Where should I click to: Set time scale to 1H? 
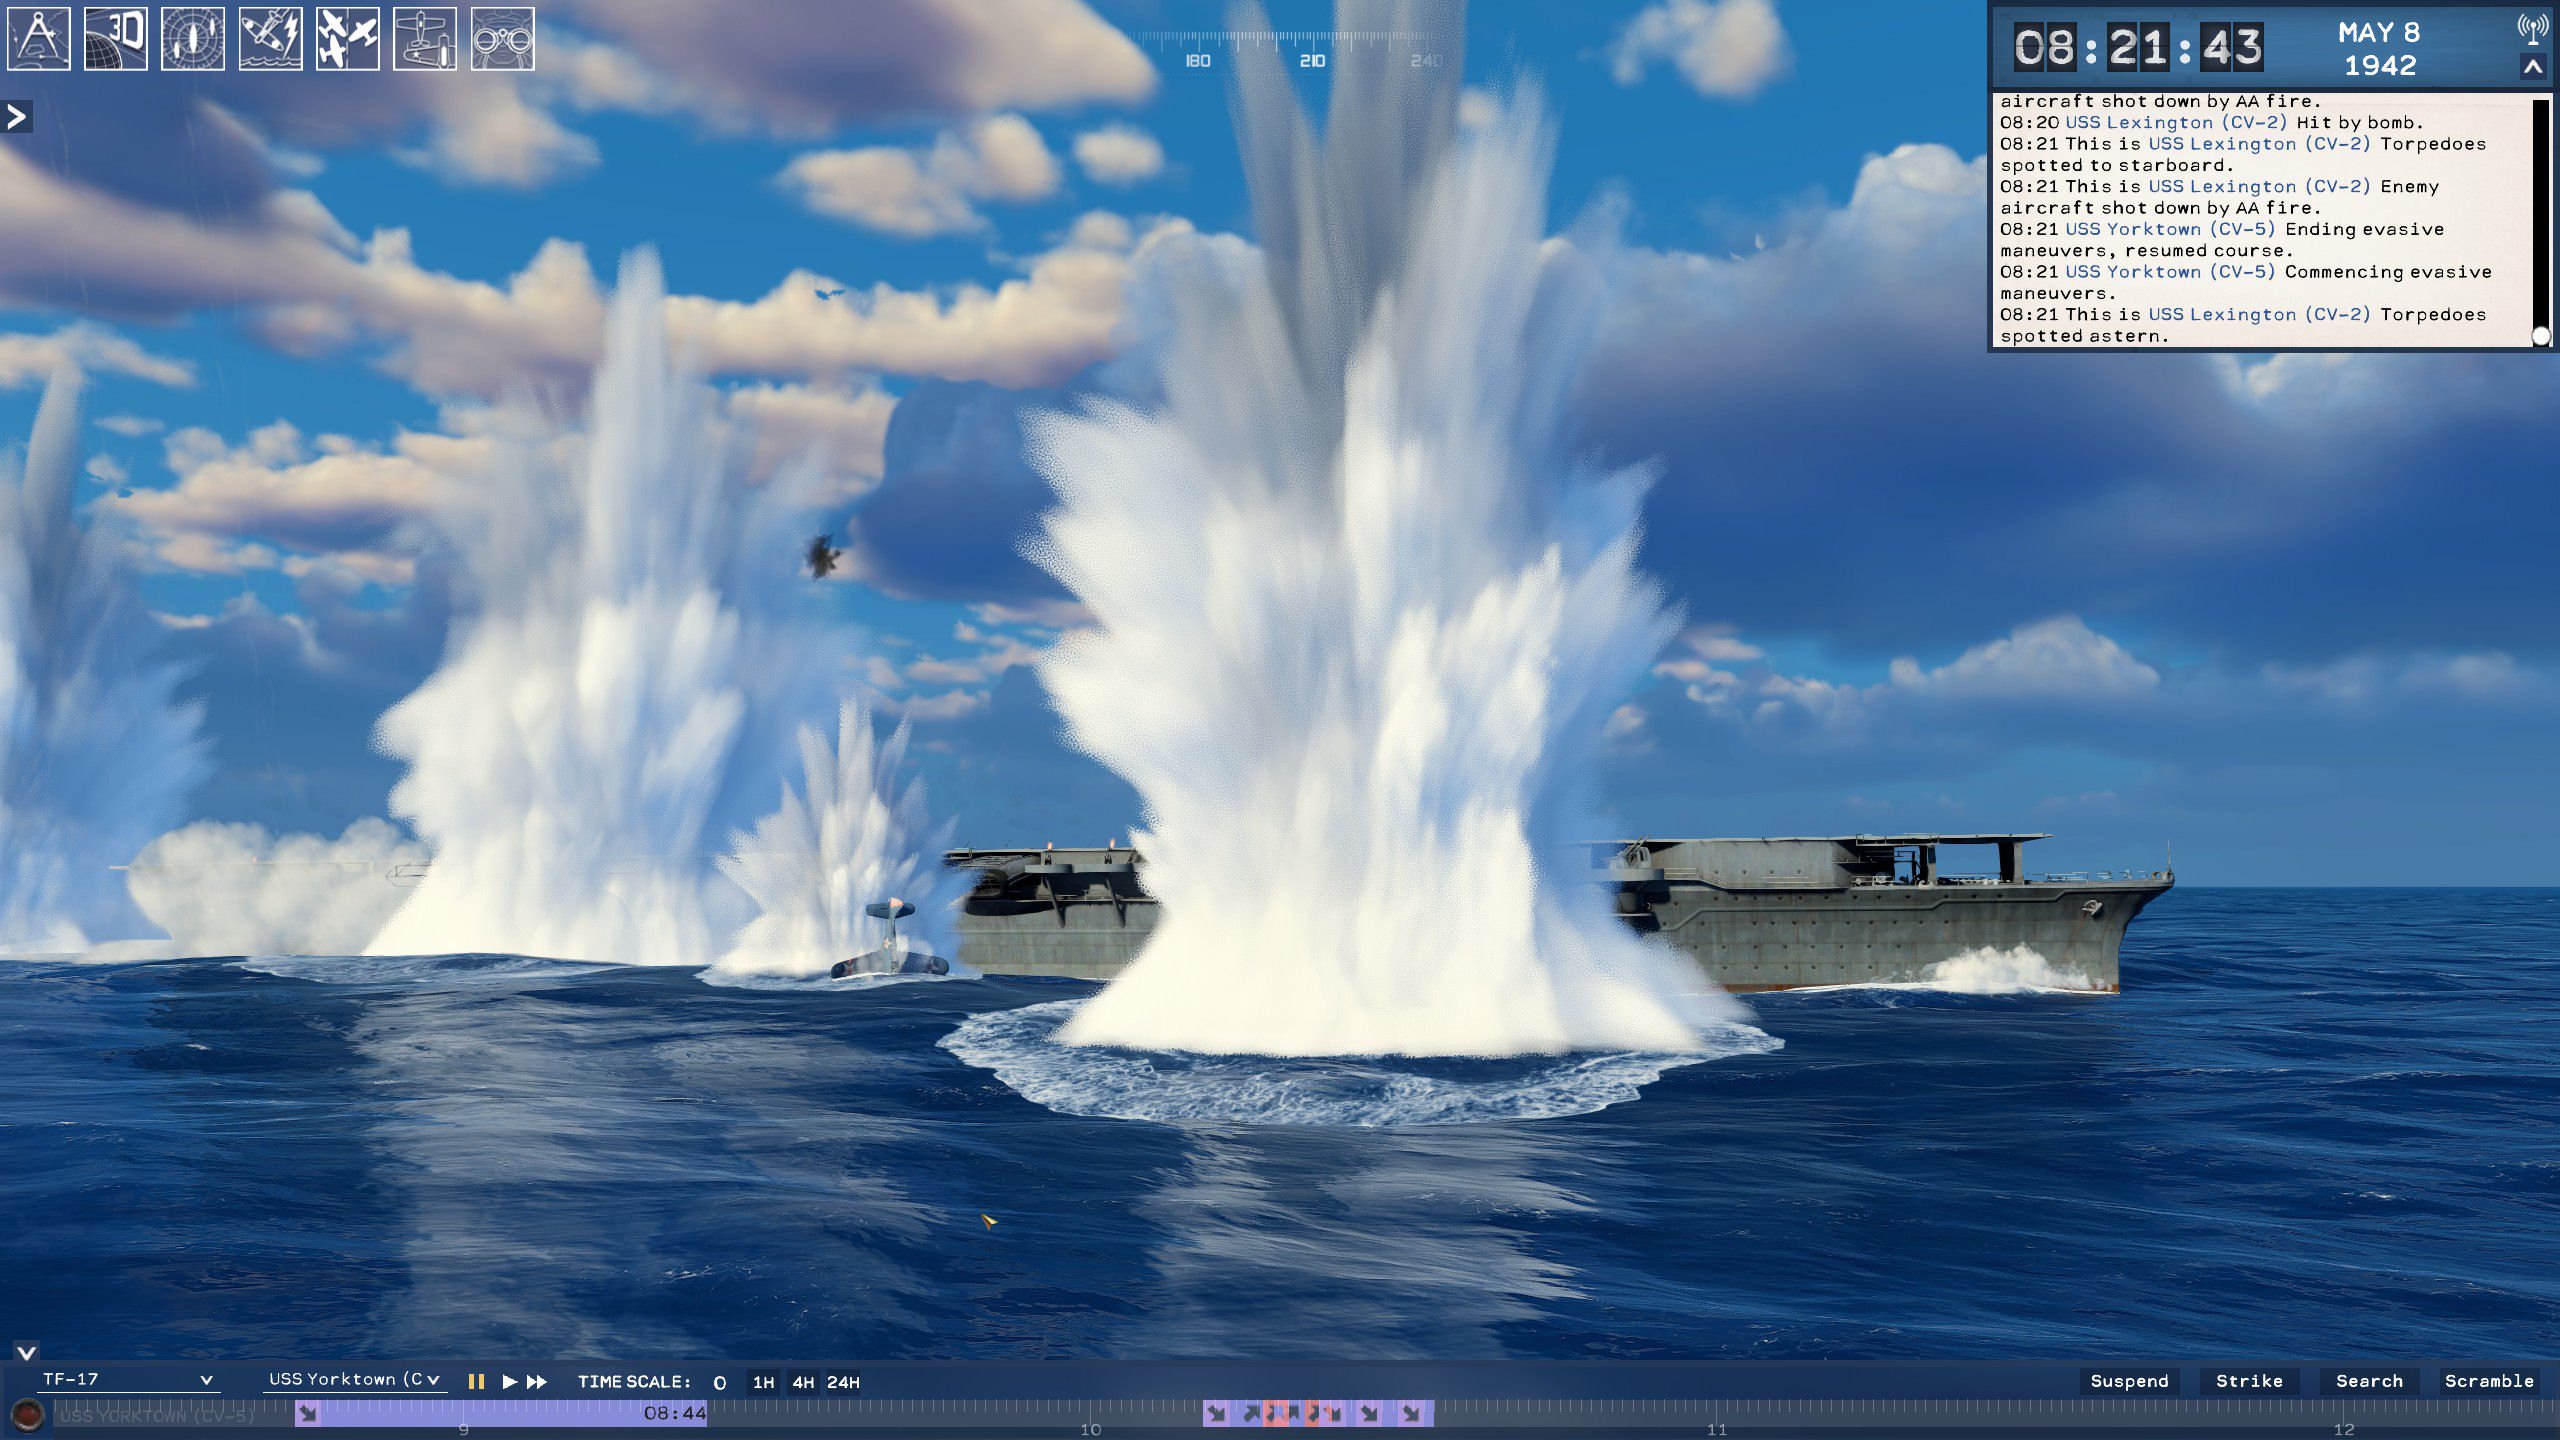763,1382
